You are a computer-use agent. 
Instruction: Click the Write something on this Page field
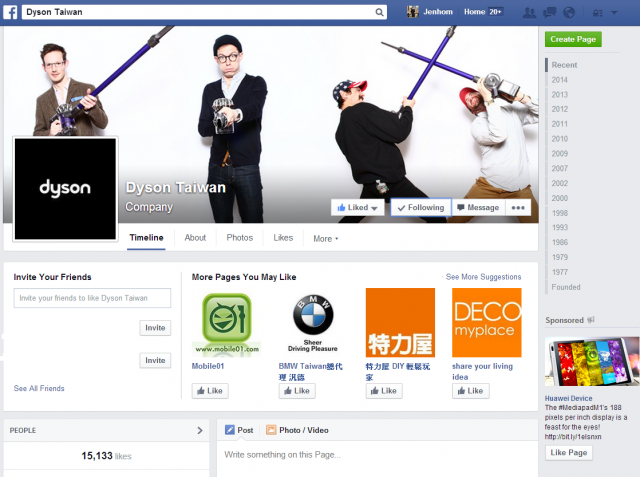[377, 455]
